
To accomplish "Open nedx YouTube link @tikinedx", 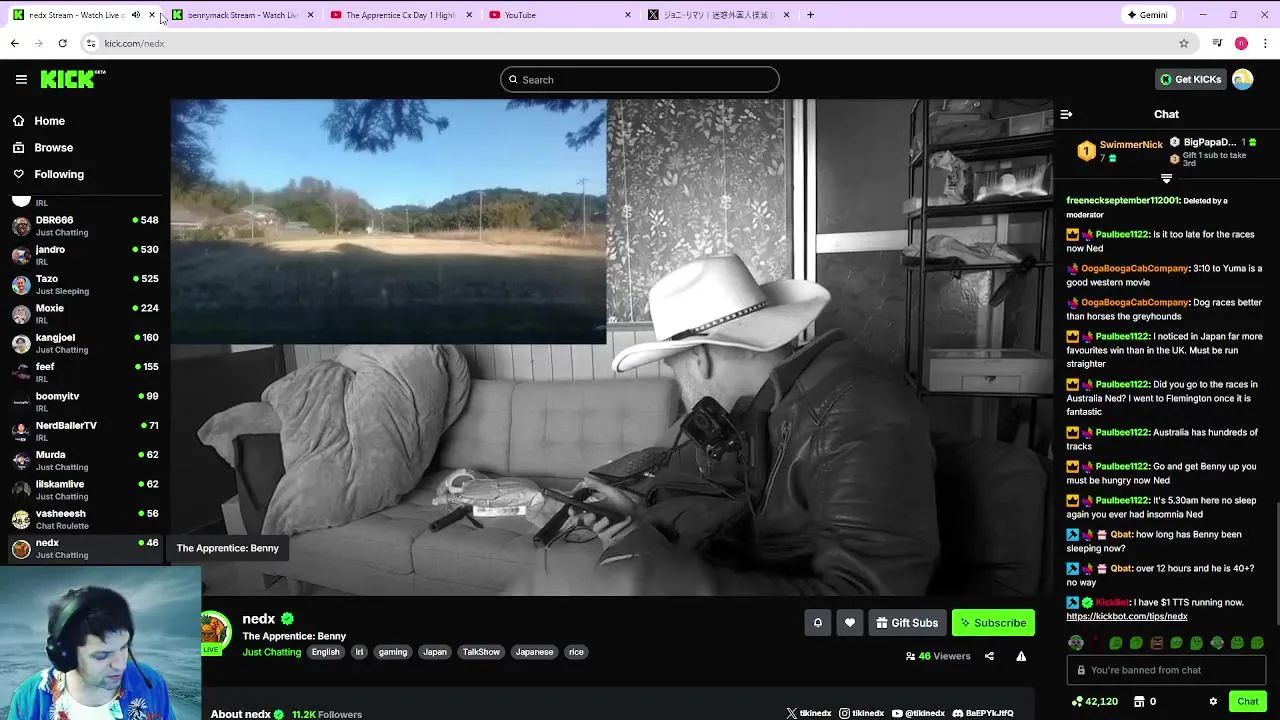I will click(x=918, y=713).
